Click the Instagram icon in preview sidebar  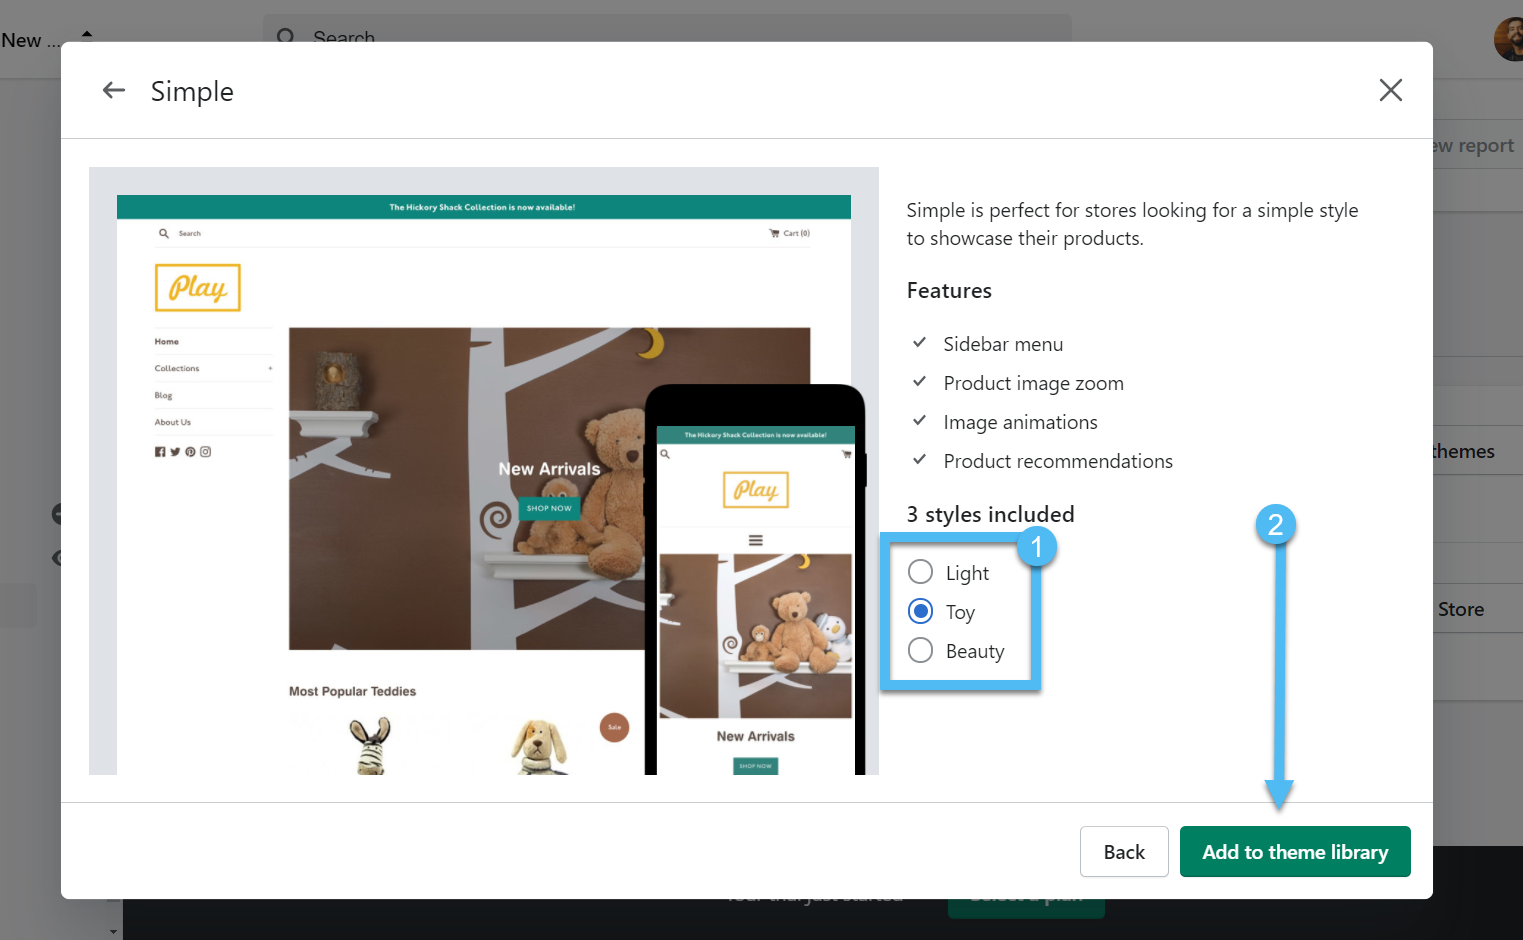(x=206, y=452)
